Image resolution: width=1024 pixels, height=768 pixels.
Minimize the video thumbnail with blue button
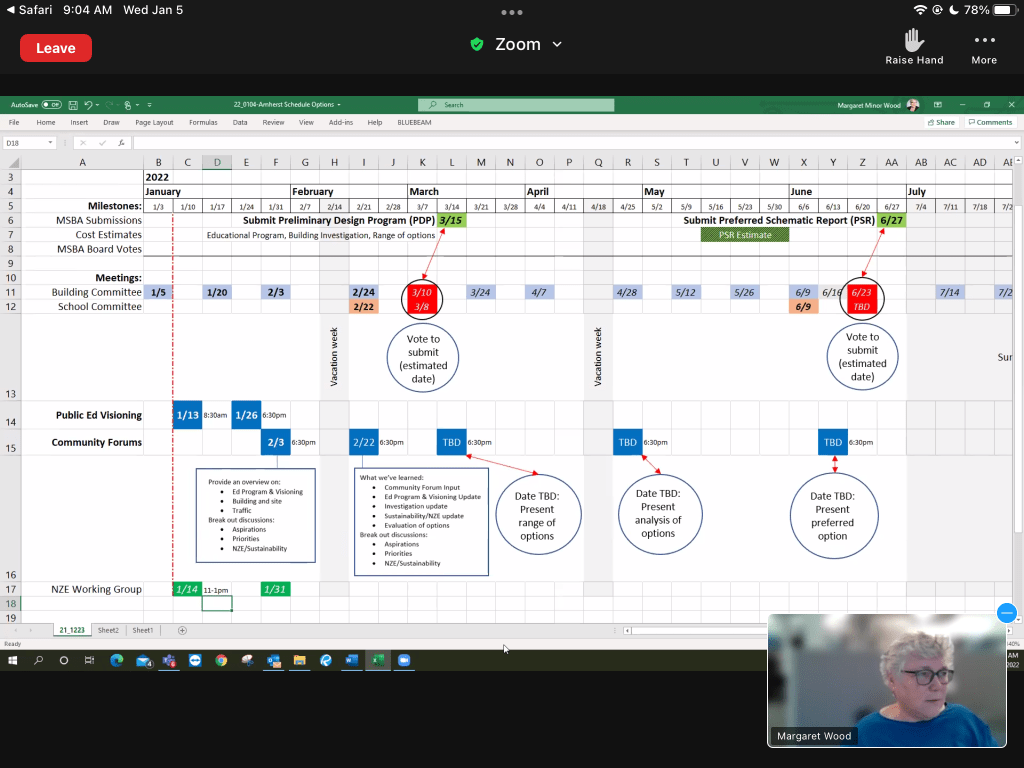(1007, 613)
